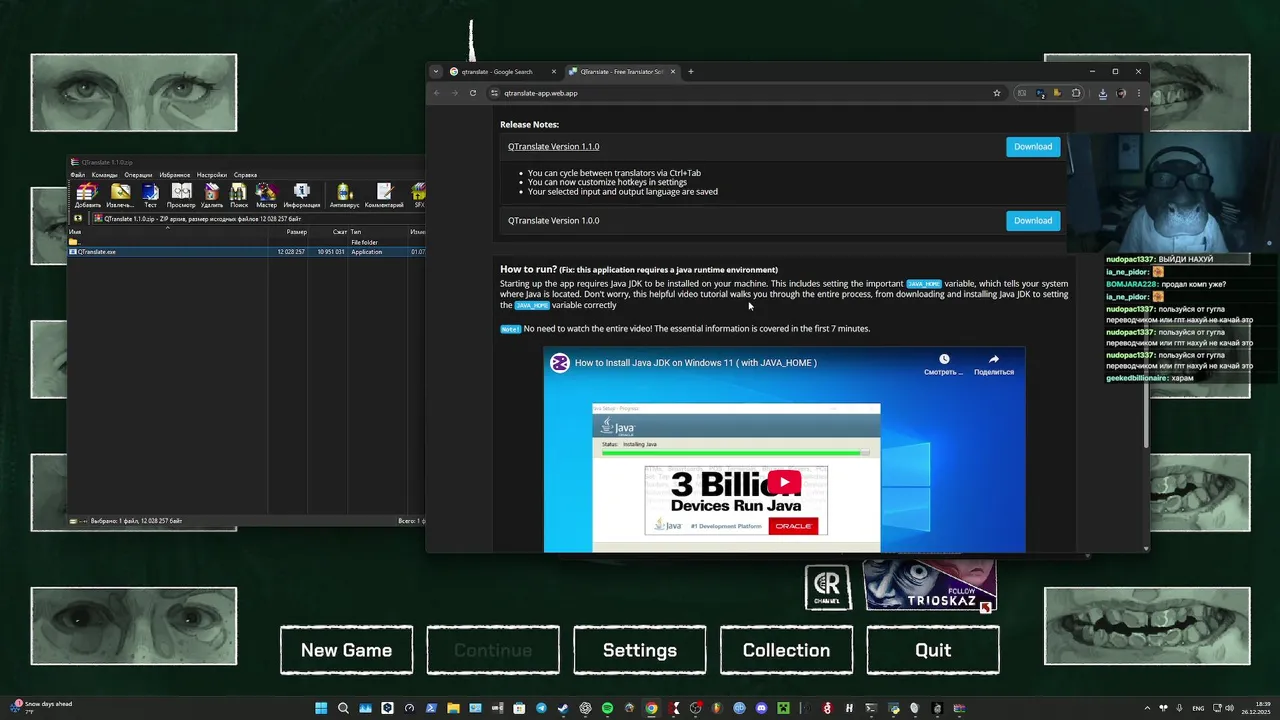Open Spotify from the taskbar
Image resolution: width=1280 pixels, height=720 pixels.
point(607,708)
